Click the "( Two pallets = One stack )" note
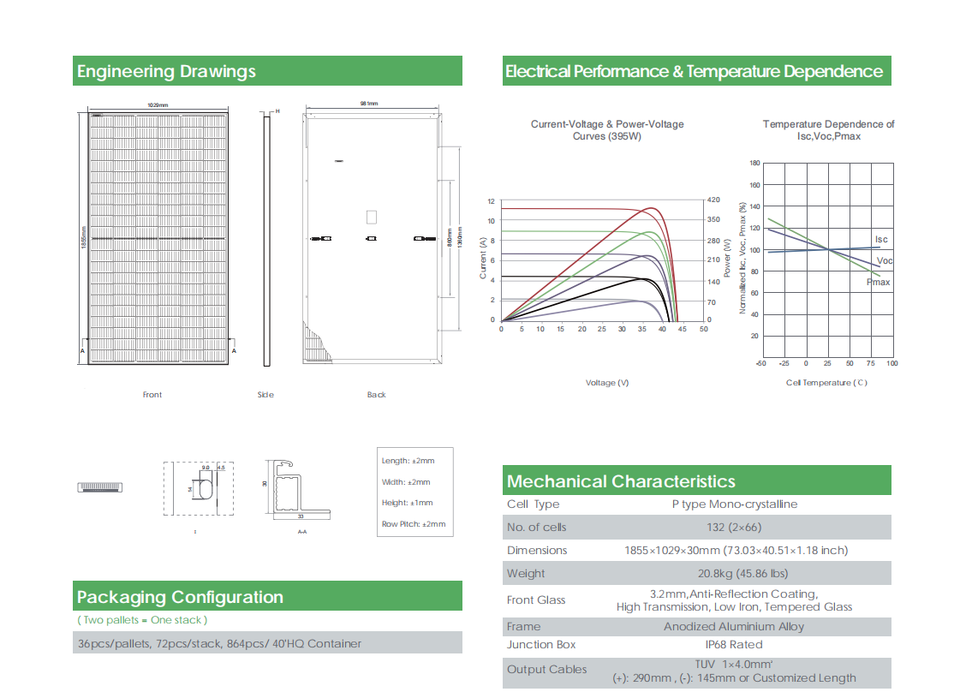960x698 pixels. coord(142,620)
